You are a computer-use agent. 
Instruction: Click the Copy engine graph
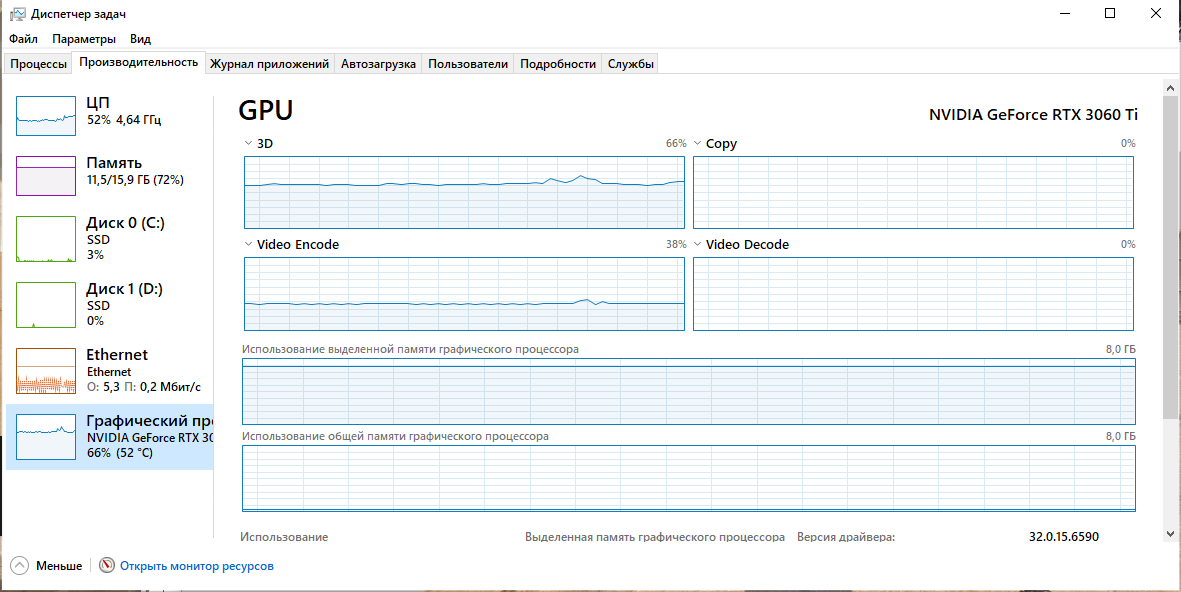913,192
